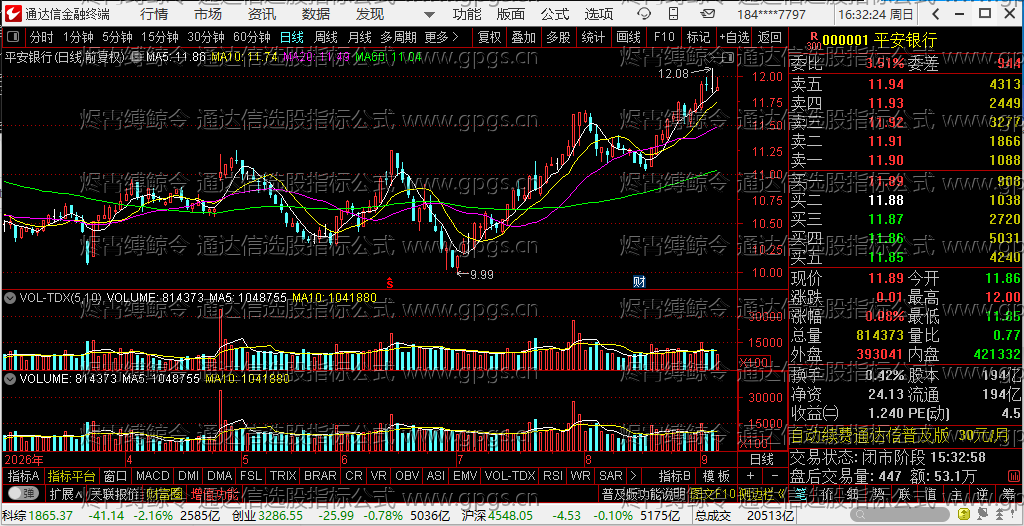Select the RSI indicator tab
The height and width of the screenshot is (526, 1024).
[x=552, y=476]
